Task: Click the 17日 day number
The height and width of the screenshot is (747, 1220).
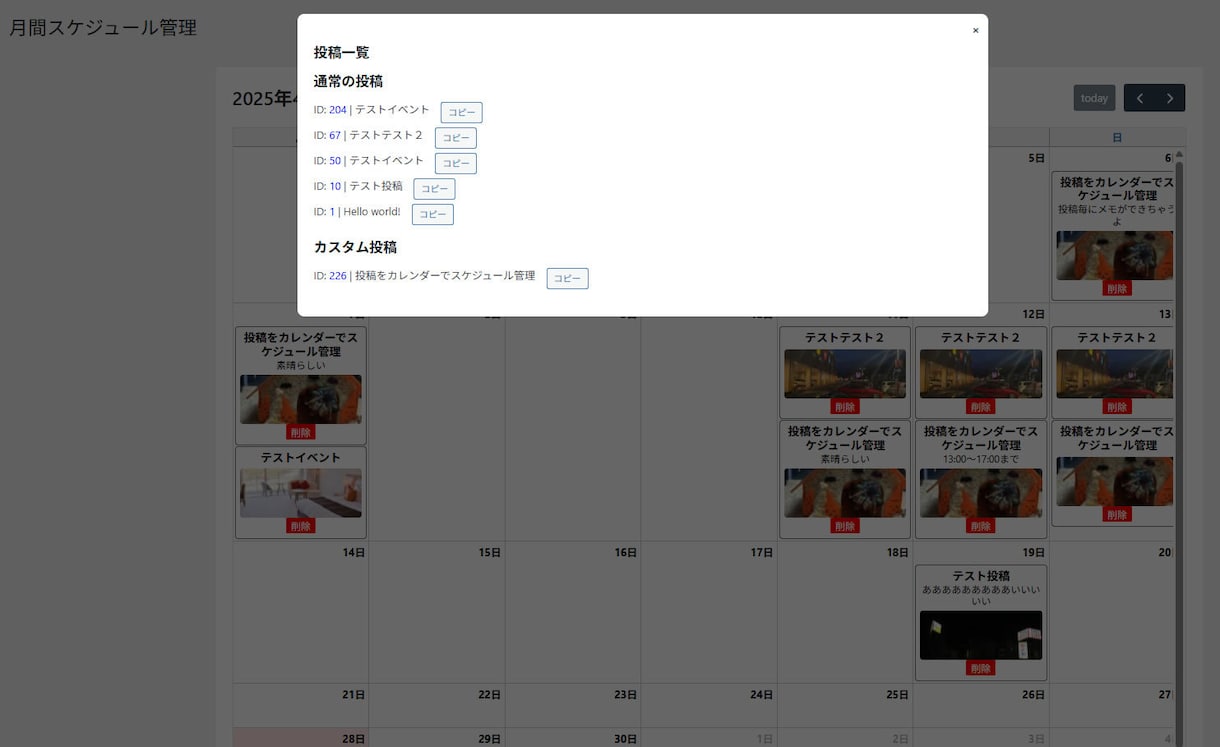Action: [x=761, y=552]
